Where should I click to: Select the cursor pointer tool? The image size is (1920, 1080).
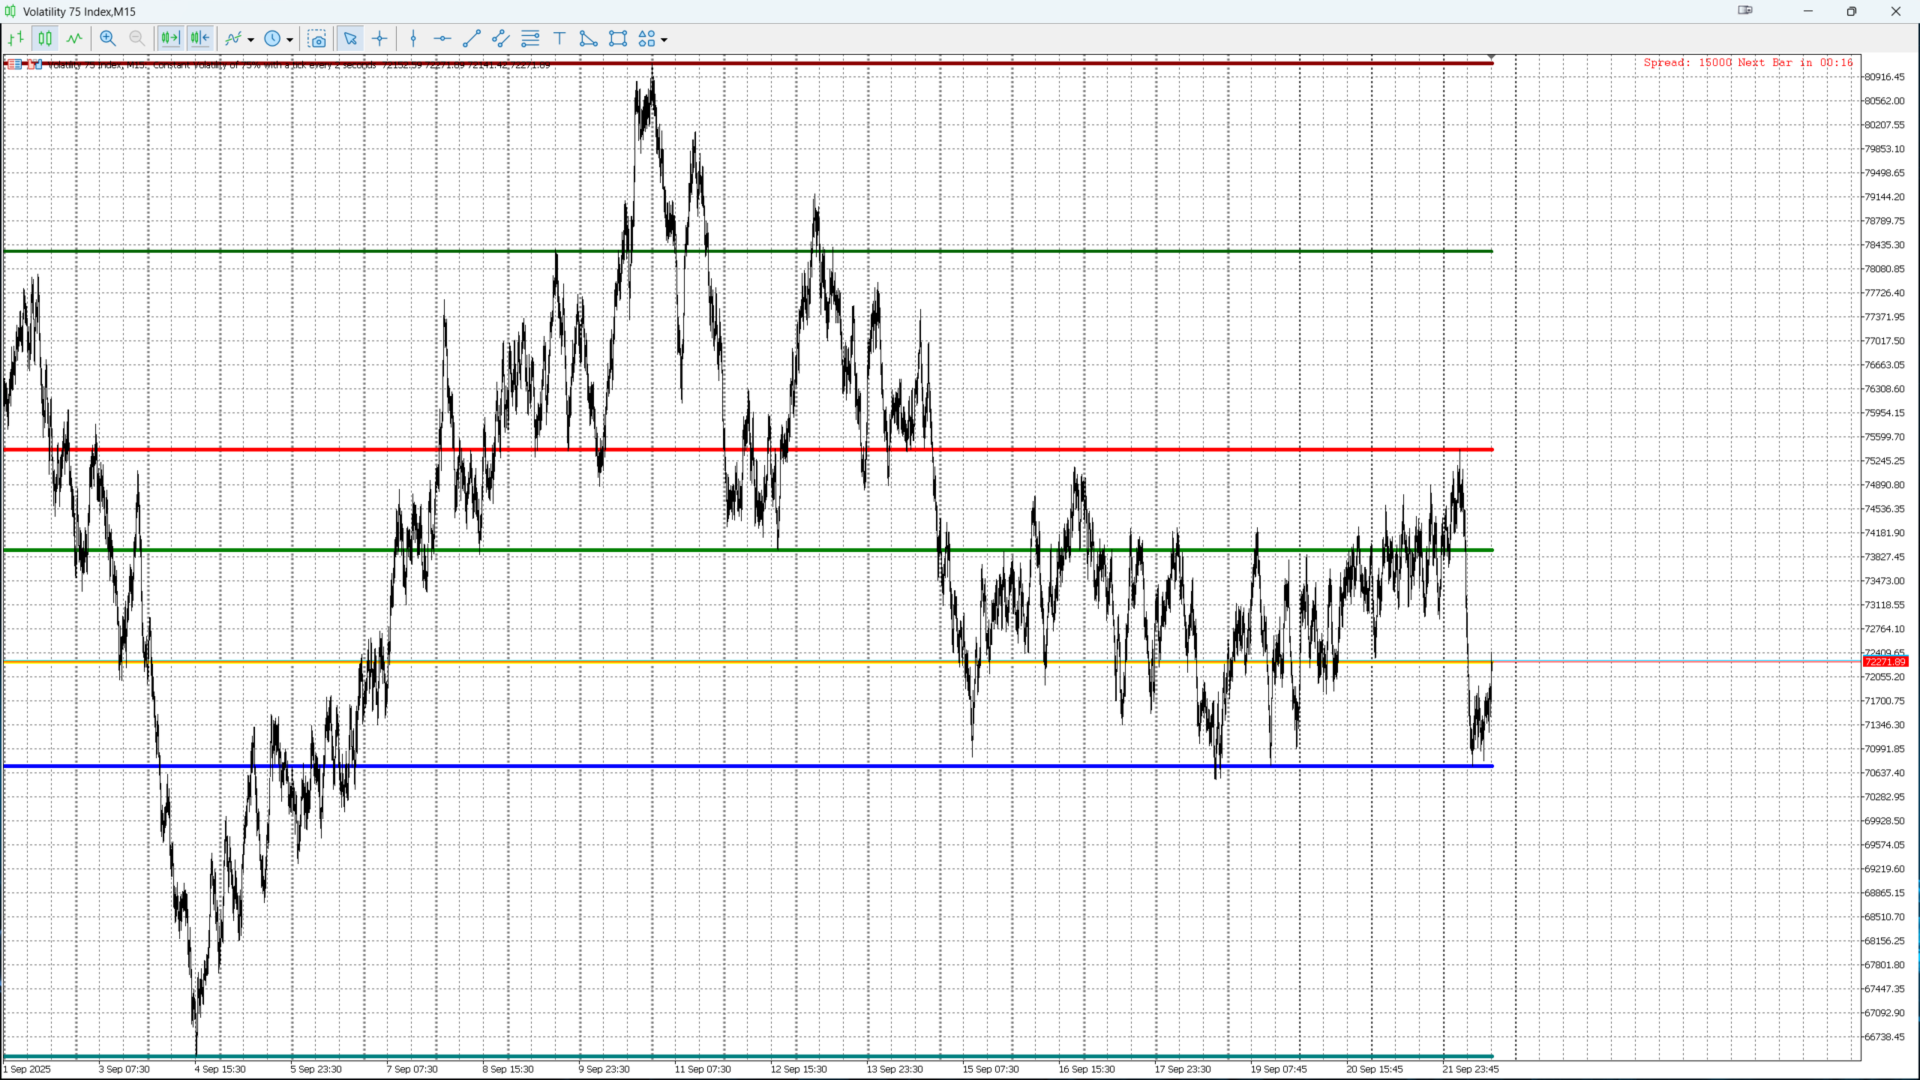(x=350, y=39)
